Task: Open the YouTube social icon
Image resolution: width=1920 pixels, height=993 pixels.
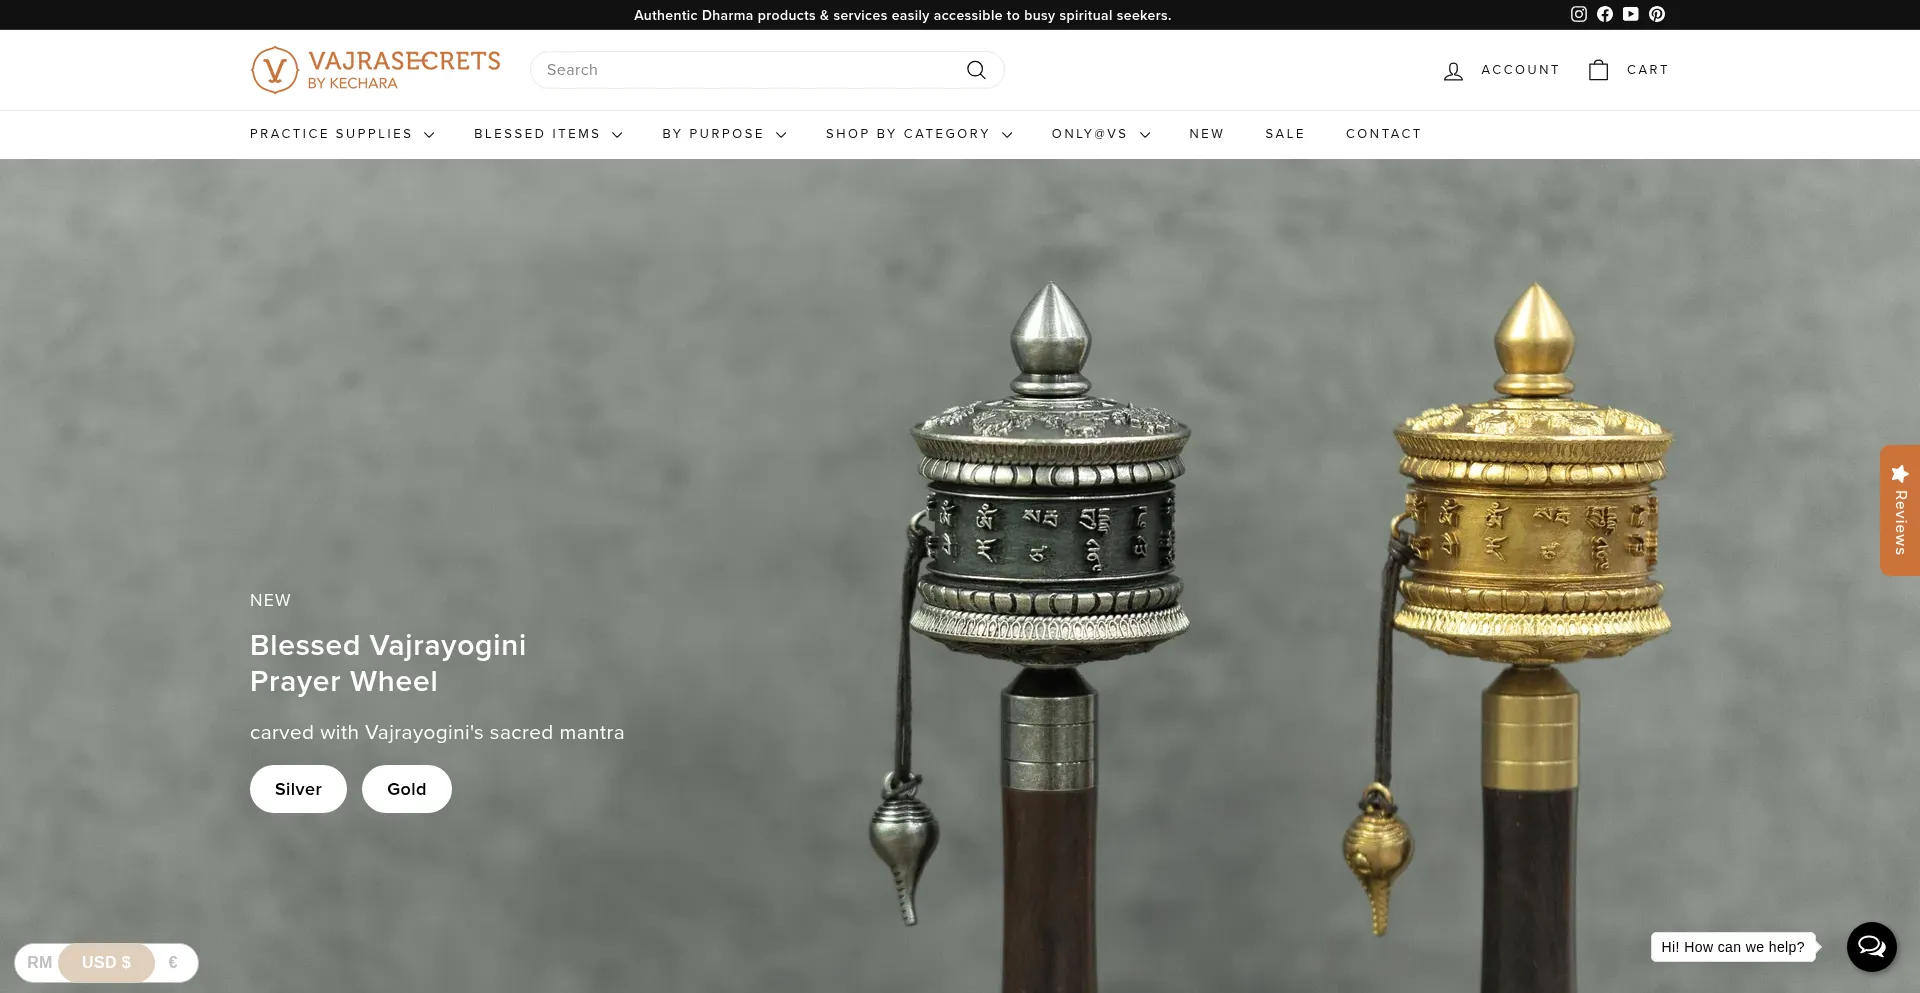Action: pyautogui.click(x=1631, y=14)
